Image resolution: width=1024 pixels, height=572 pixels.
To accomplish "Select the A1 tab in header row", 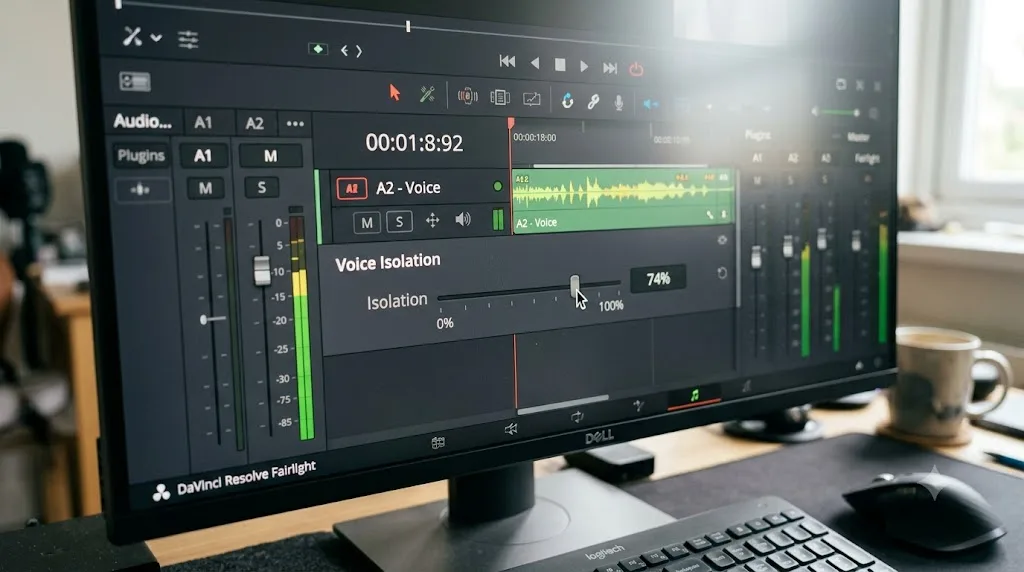I will pyautogui.click(x=203, y=123).
